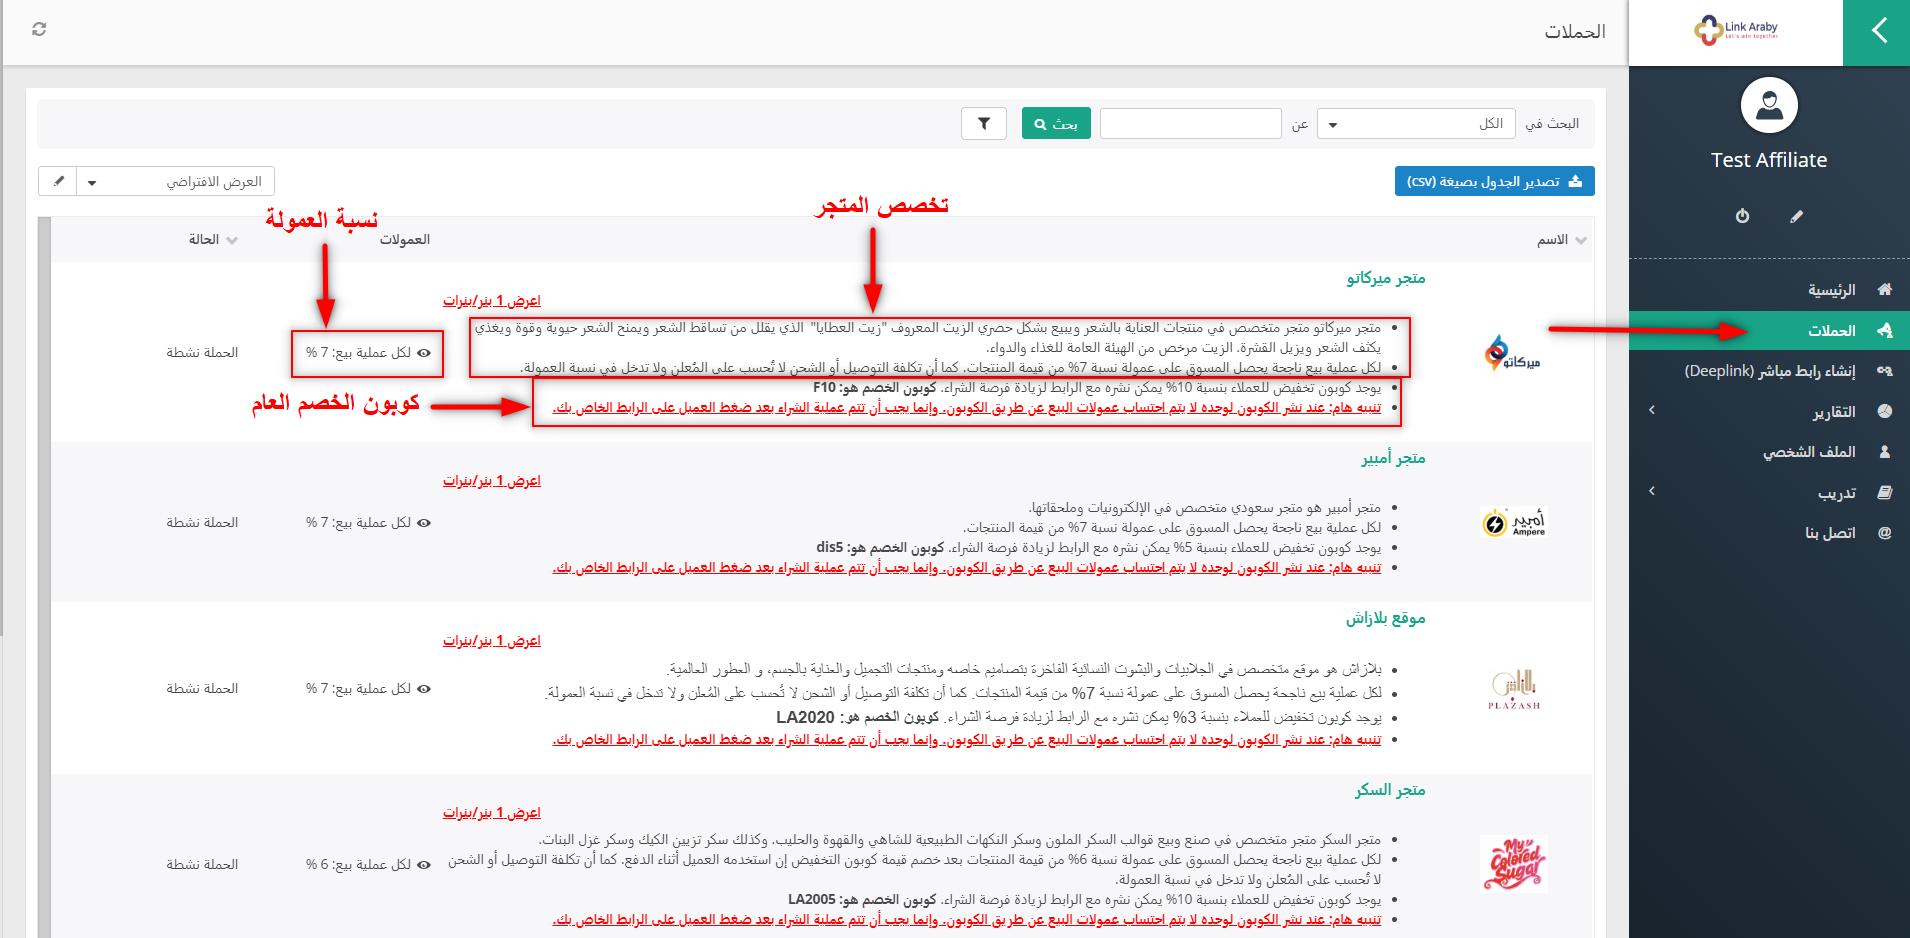Viewport: 1910px width, 938px height.
Task: Open the My Colored Sugar store logo
Action: coord(1513,864)
